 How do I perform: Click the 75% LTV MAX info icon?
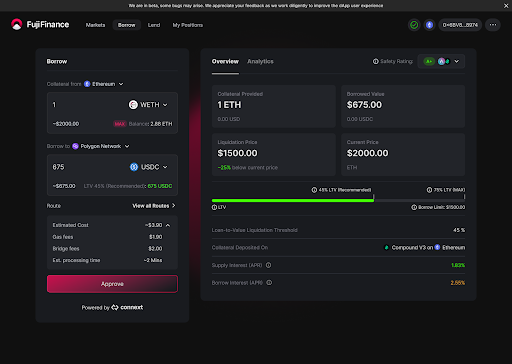point(429,190)
